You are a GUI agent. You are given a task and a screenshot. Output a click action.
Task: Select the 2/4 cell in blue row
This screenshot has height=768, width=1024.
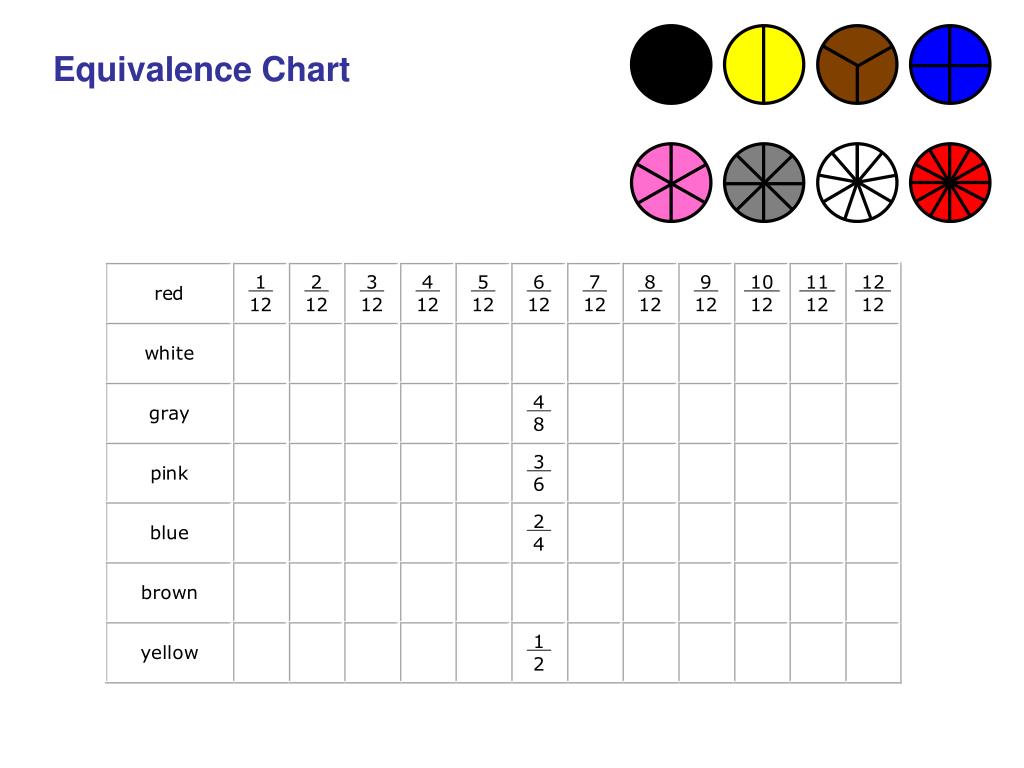click(539, 533)
